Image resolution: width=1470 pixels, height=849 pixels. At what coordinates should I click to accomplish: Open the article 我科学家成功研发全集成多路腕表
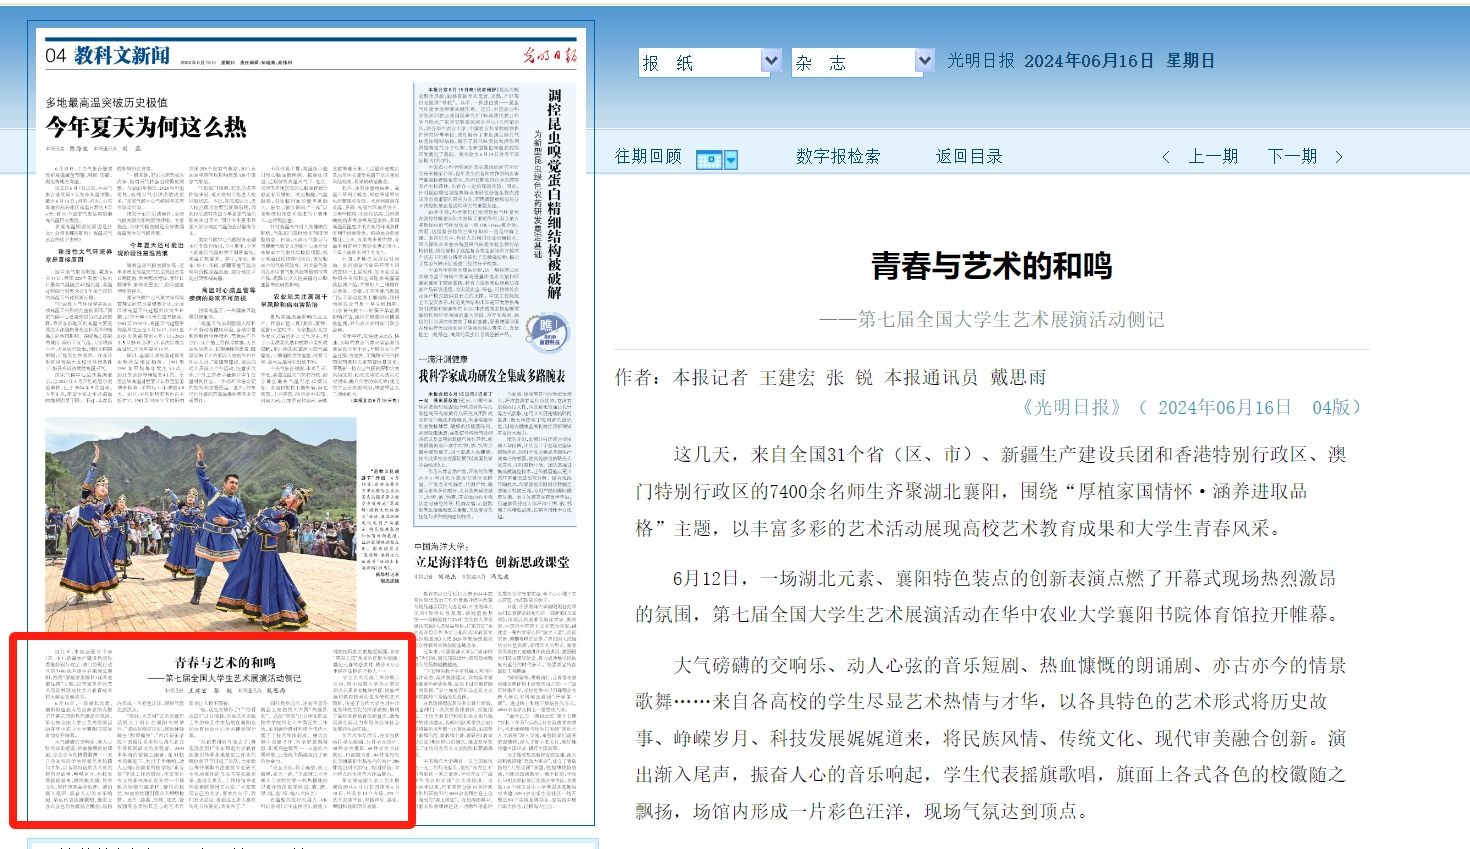(491, 376)
